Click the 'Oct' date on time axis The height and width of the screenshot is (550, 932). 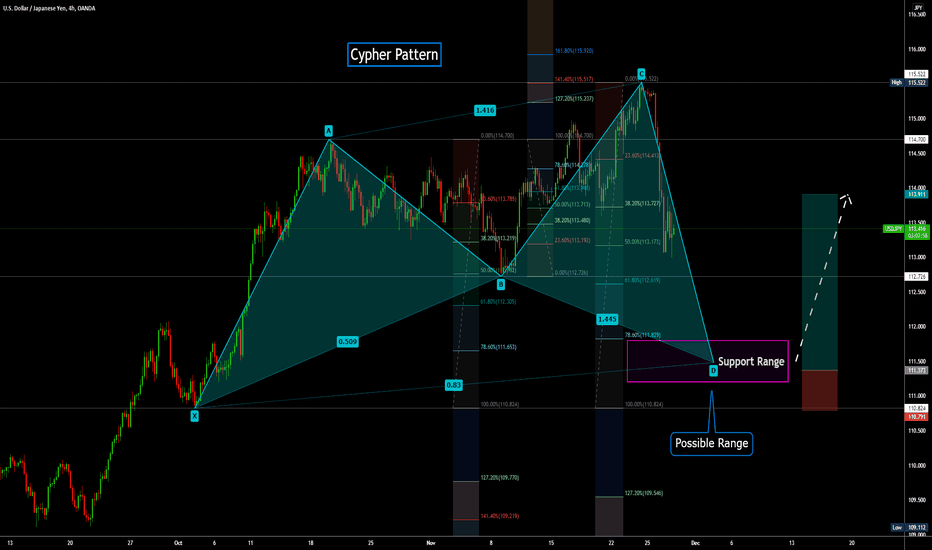tap(178, 543)
